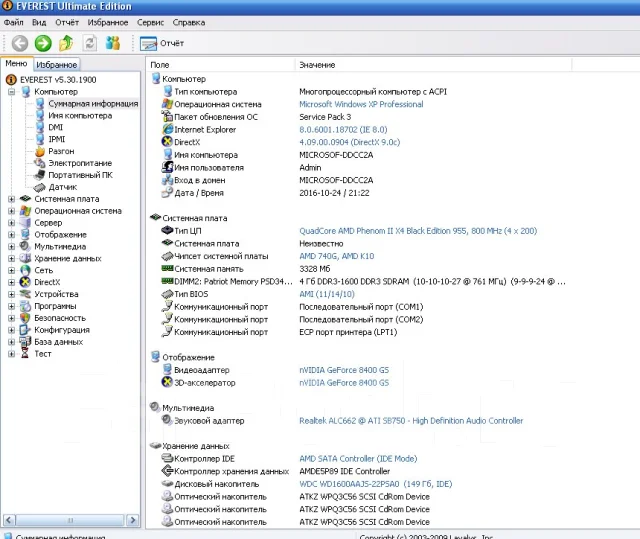Expand the Хранение данных tree node

click(11, 258)
